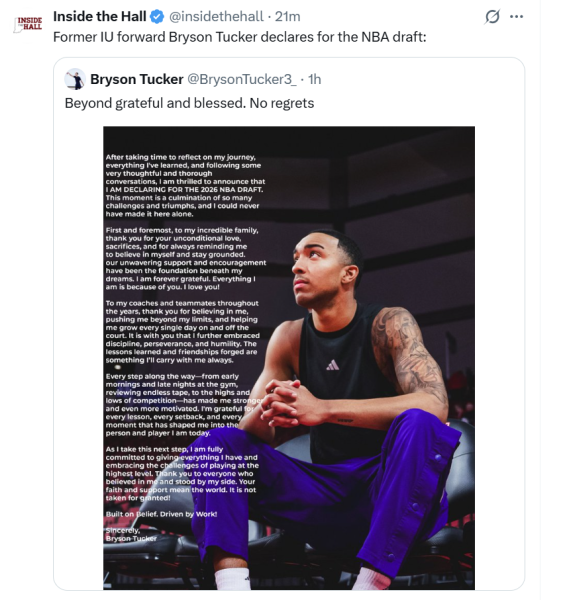Image resolution: width=565 pixels, height=600 pixels.
Task: Click the 1h quoted post timestamp
Action: 314,79
